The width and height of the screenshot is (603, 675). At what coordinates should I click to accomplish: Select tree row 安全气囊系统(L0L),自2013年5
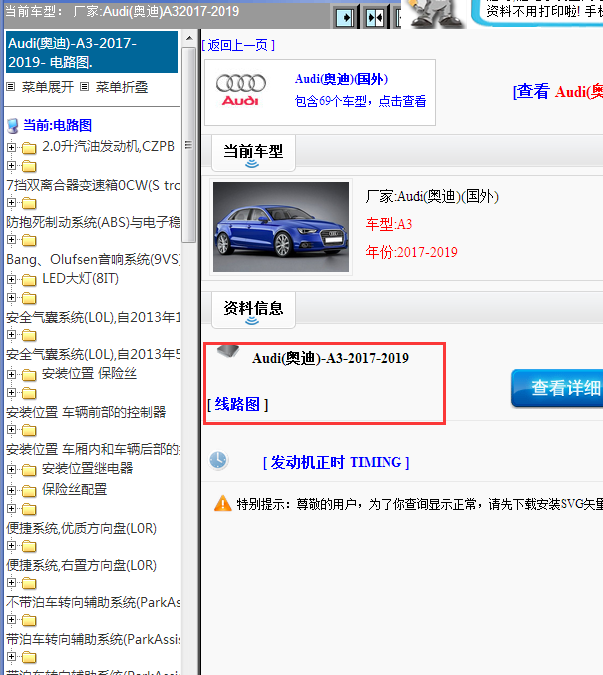click(93, 354)
